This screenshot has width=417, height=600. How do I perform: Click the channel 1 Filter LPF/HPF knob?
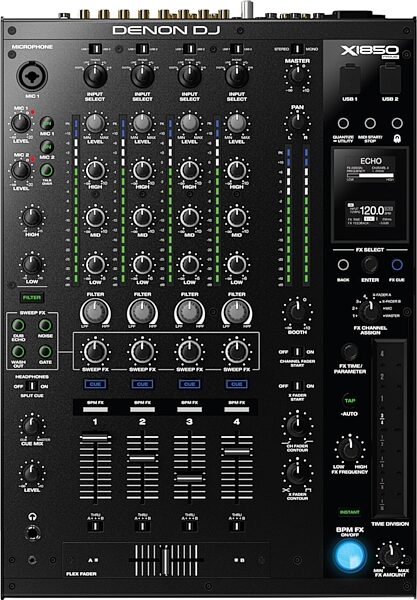pos(95,312)
